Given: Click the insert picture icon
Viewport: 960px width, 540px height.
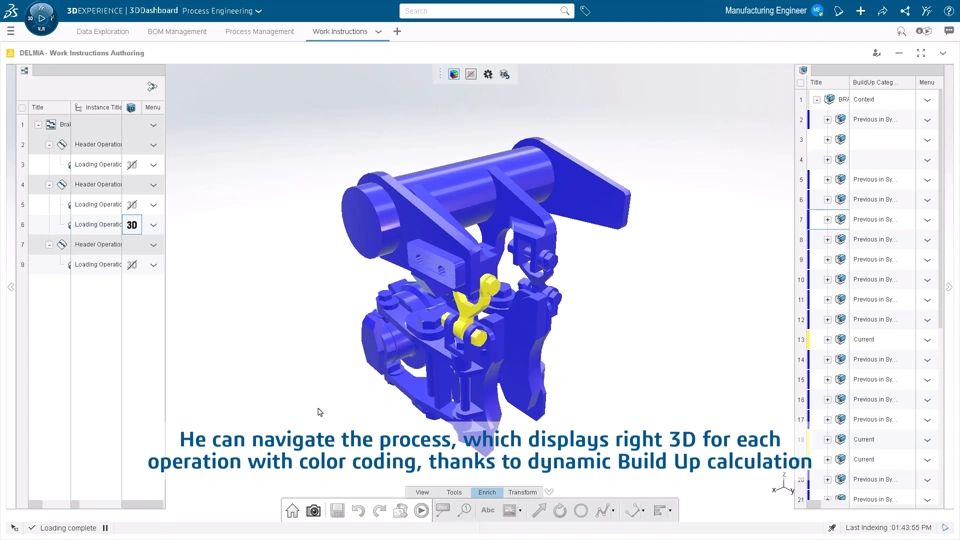Looking at the screenshot, I should point(509,510).
